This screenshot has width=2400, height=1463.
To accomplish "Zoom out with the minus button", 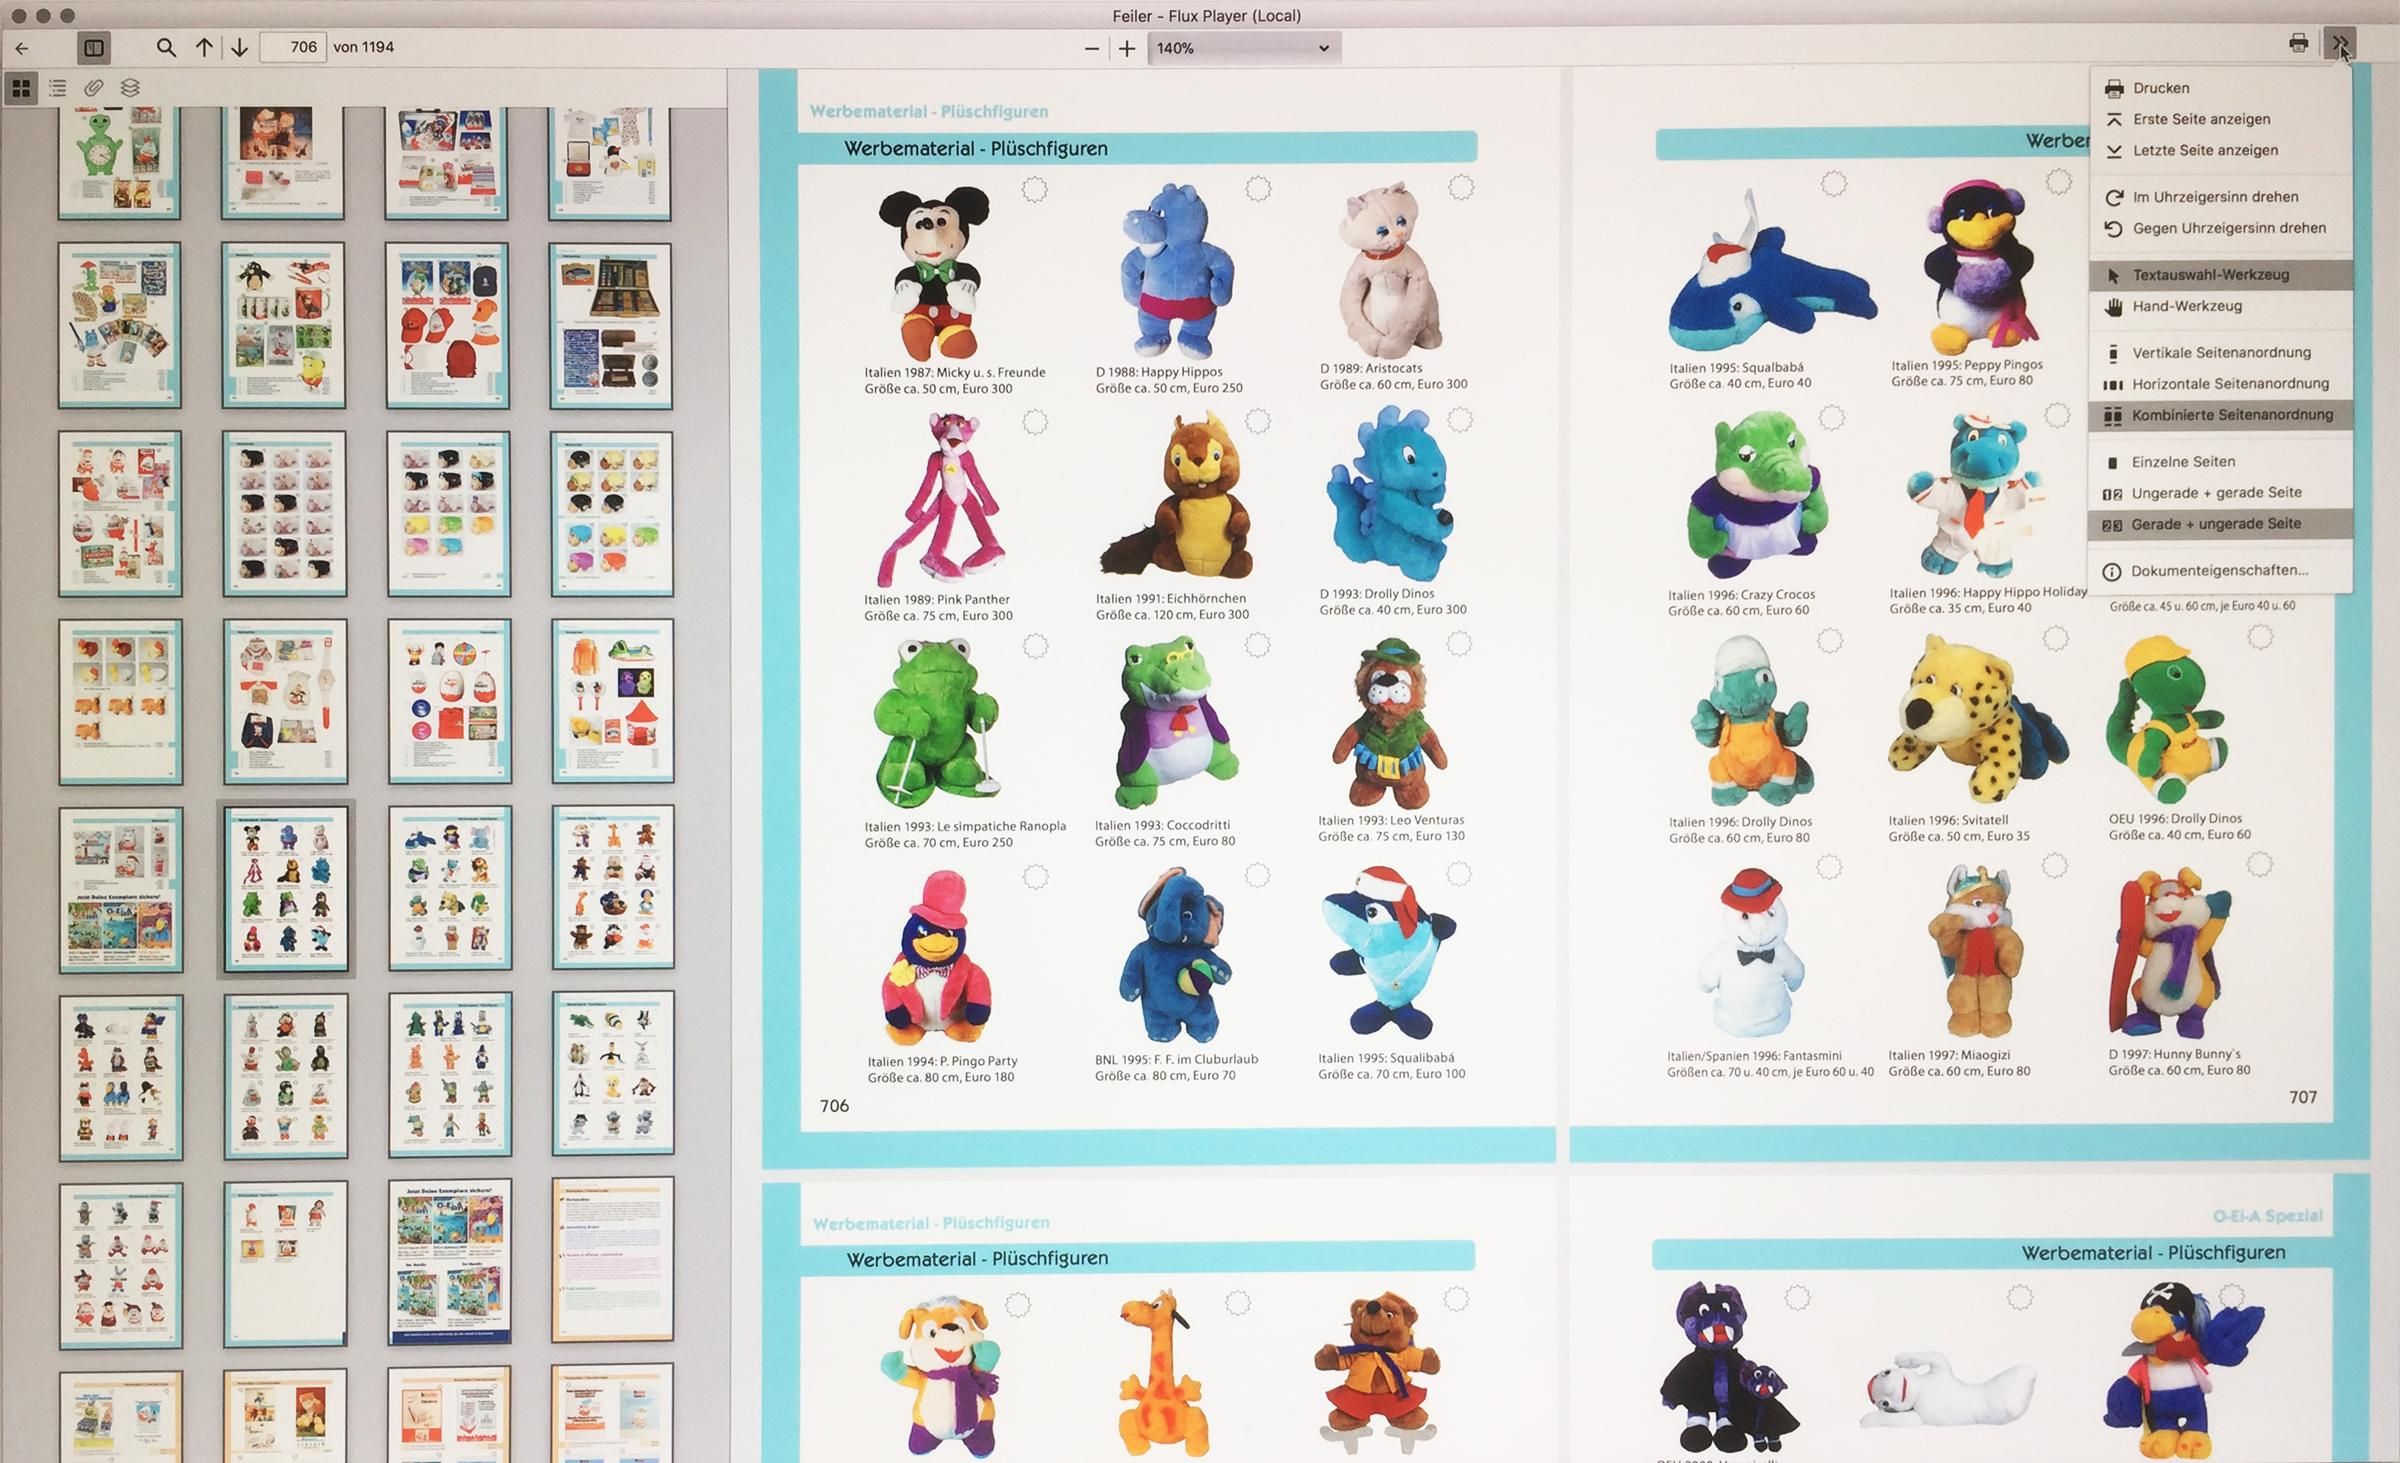I will pyautogui.click(x=1091, y=48).
